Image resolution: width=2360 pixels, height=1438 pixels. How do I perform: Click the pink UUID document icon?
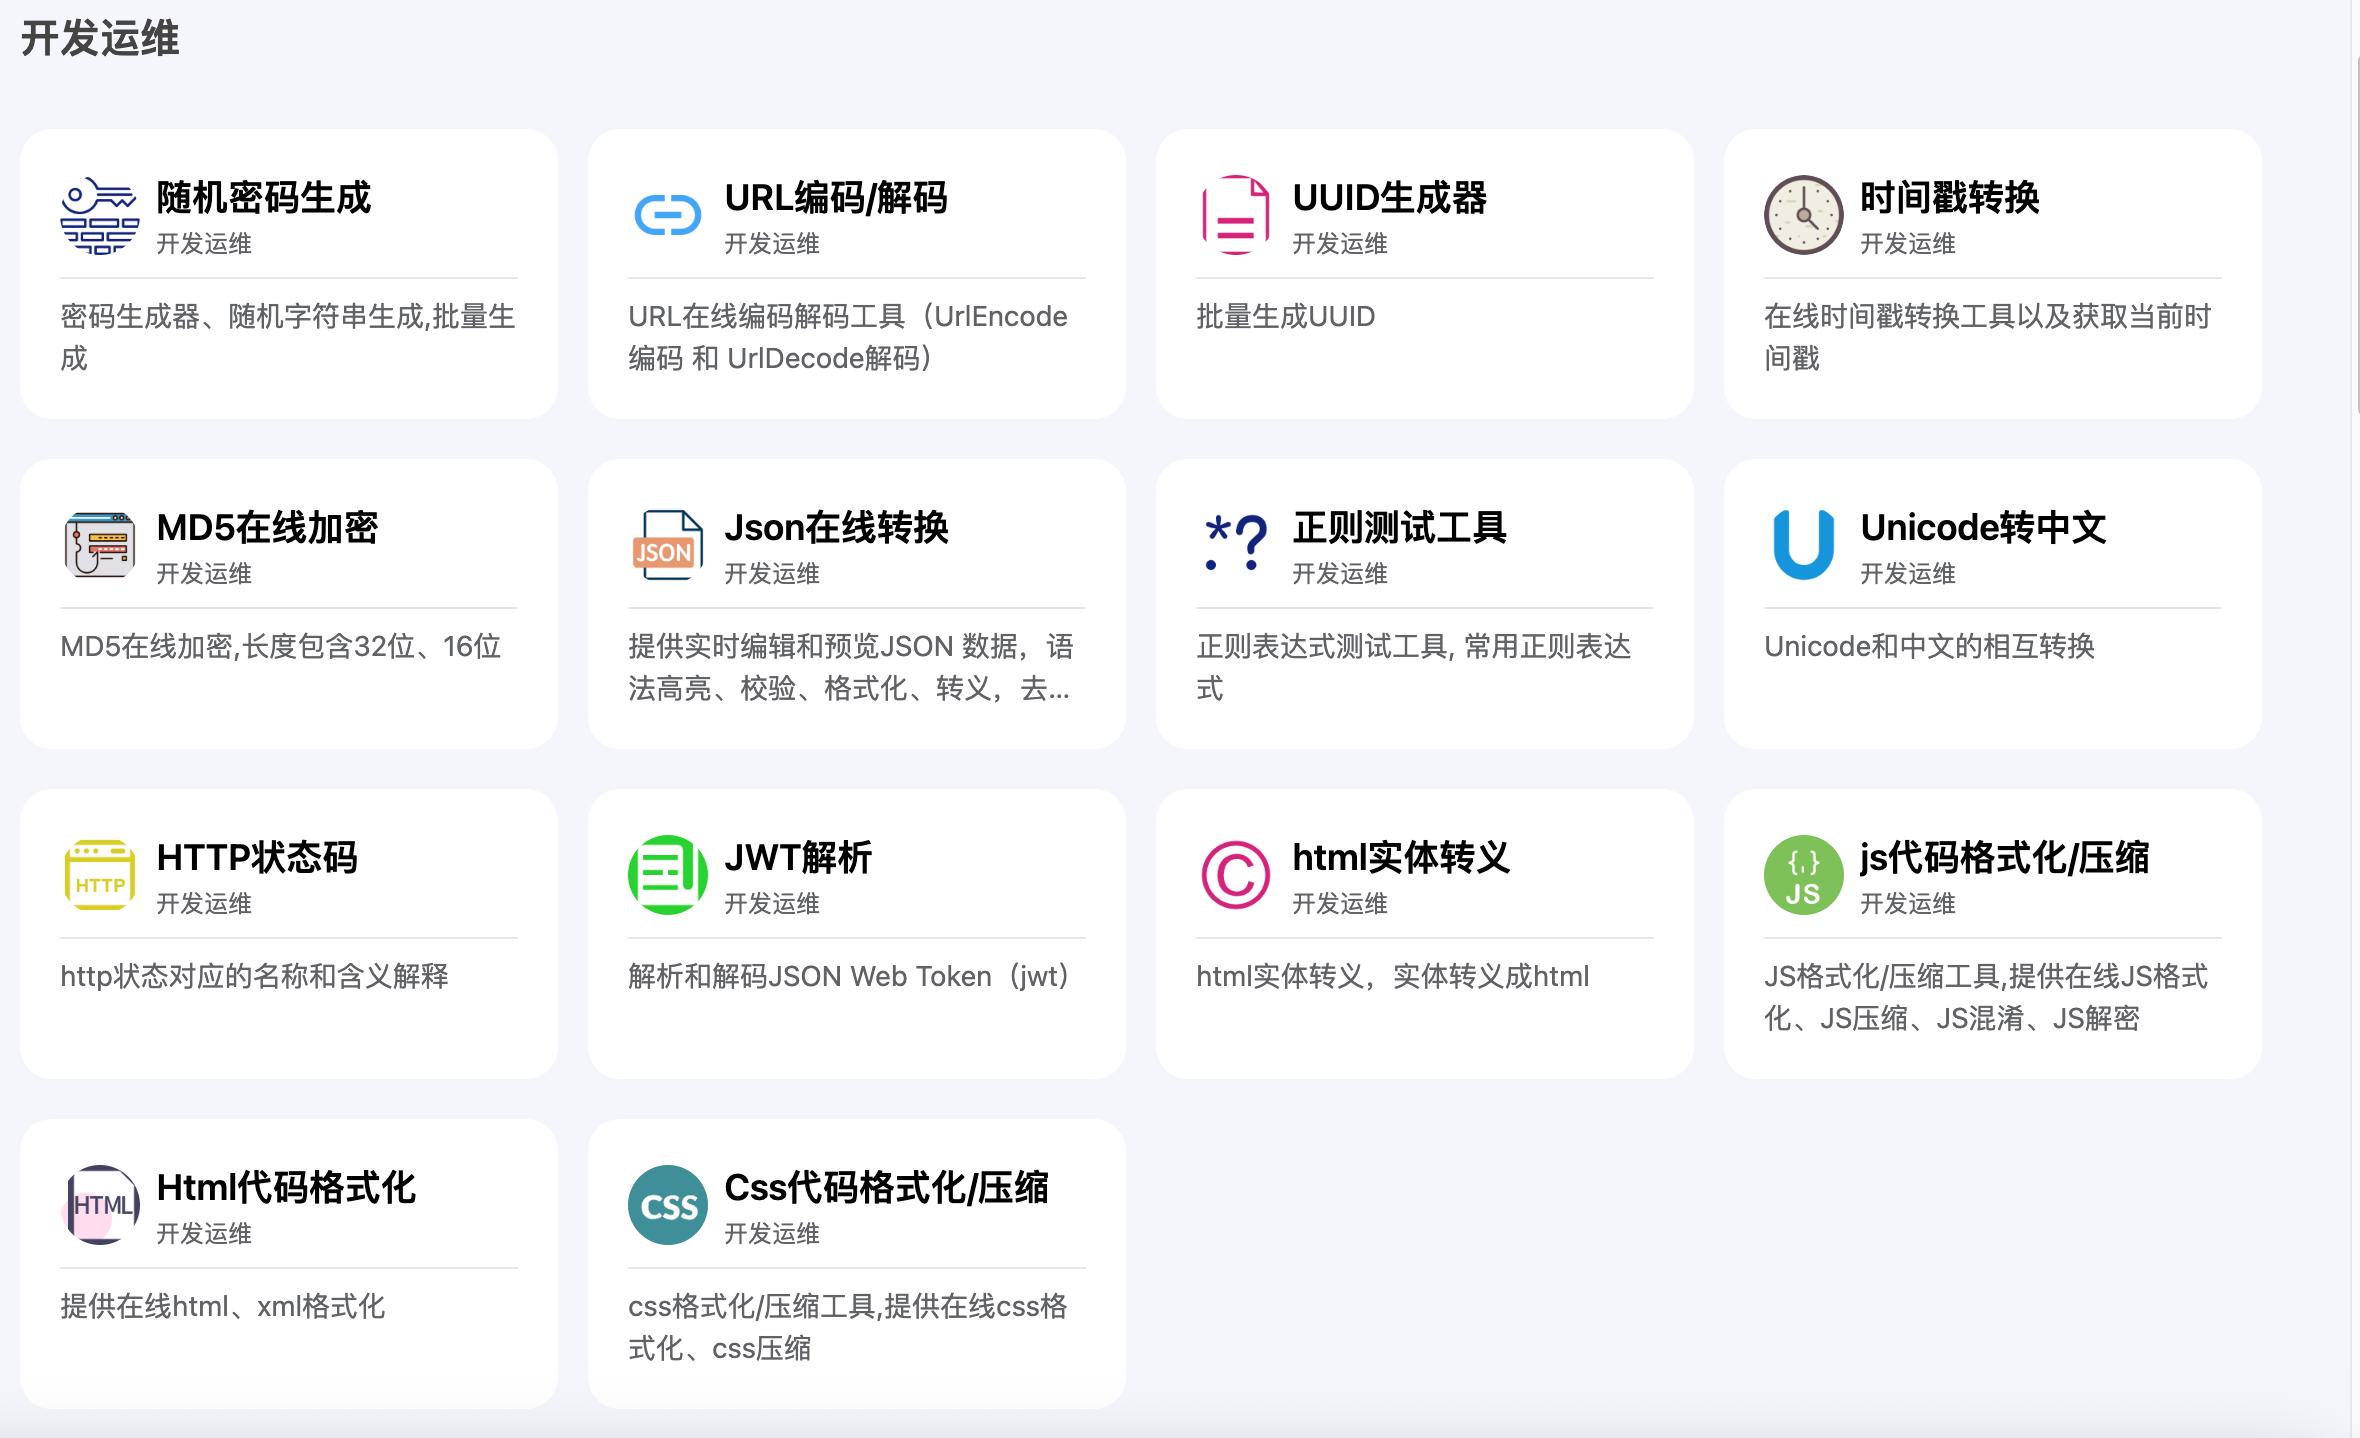coord(1235,215)
